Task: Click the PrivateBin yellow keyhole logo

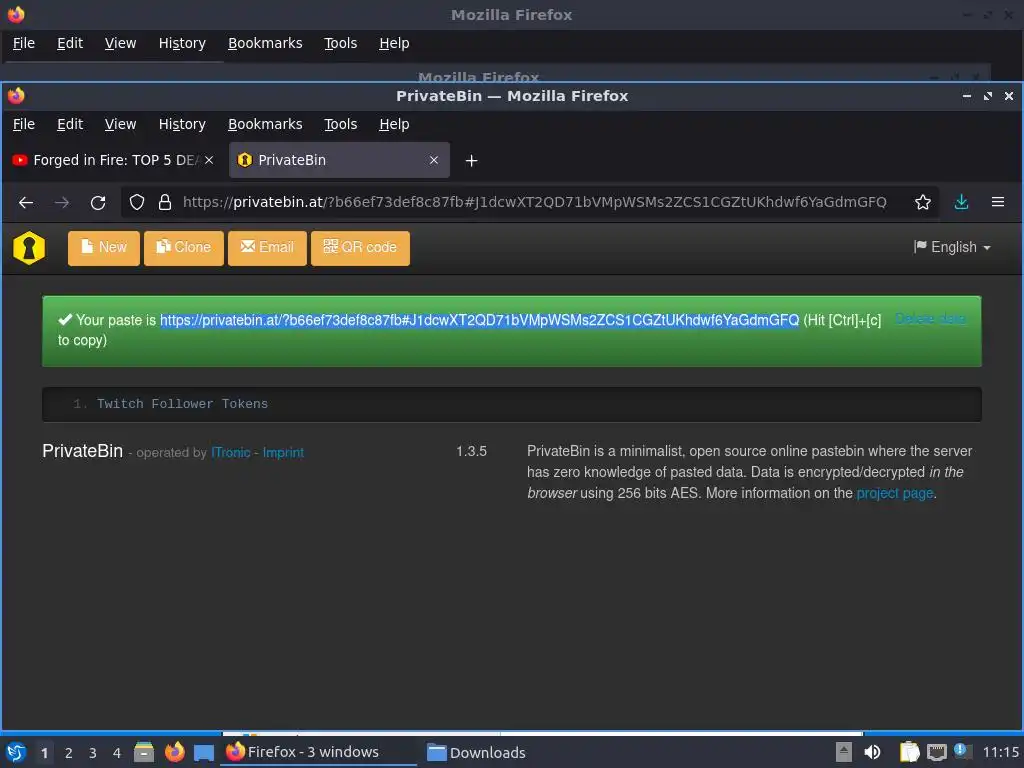Action: (x=29, y=248)
